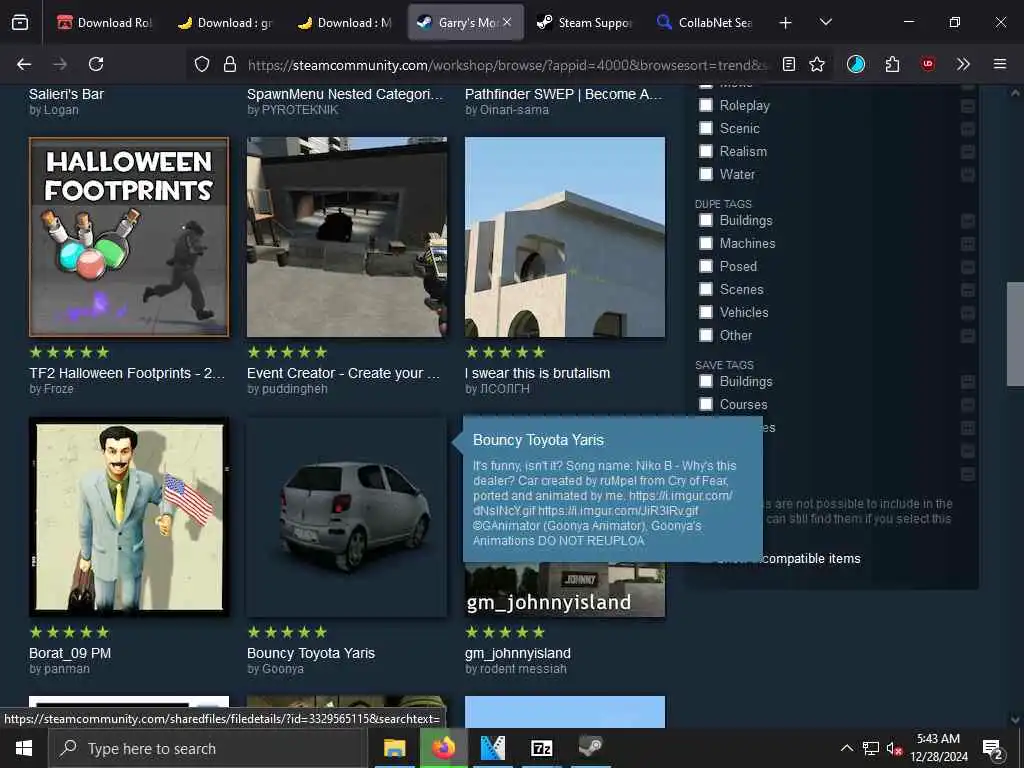Open Firefox View icon in the tab bar
Screen dimensions: 1024x768
tap(20, 22)
